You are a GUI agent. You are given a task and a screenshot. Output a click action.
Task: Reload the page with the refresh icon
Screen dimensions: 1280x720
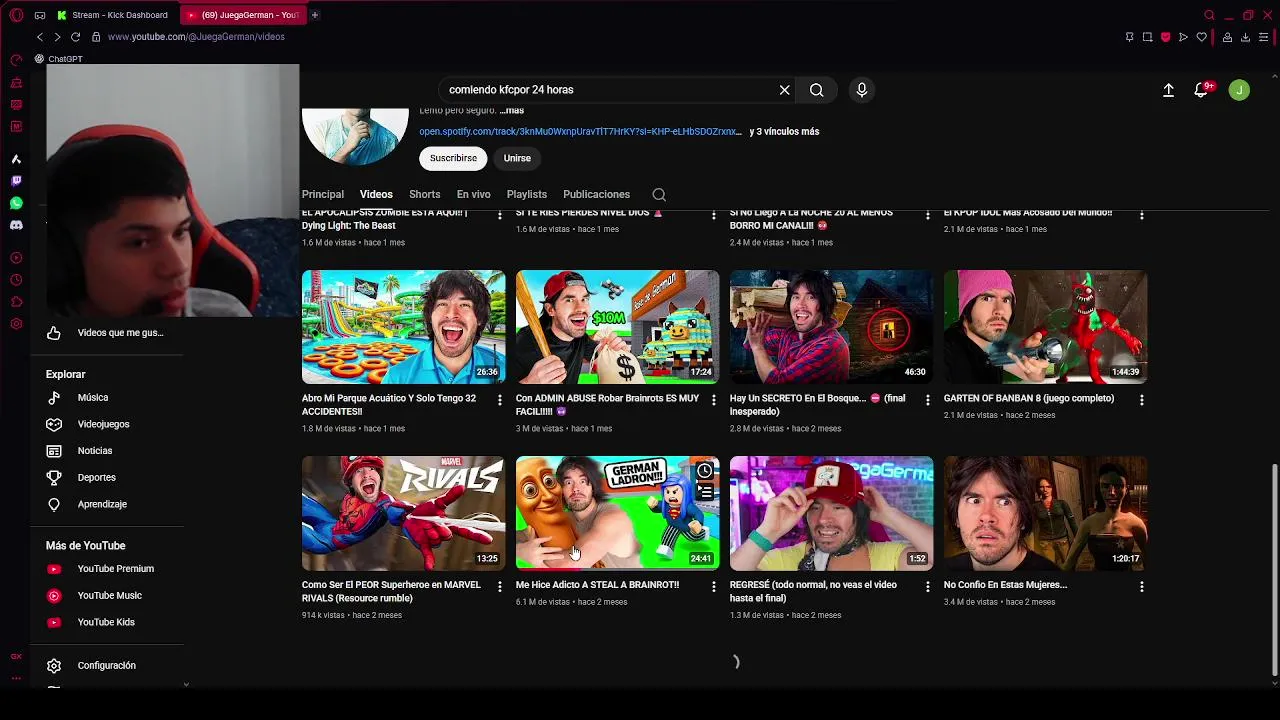(75, 37)
